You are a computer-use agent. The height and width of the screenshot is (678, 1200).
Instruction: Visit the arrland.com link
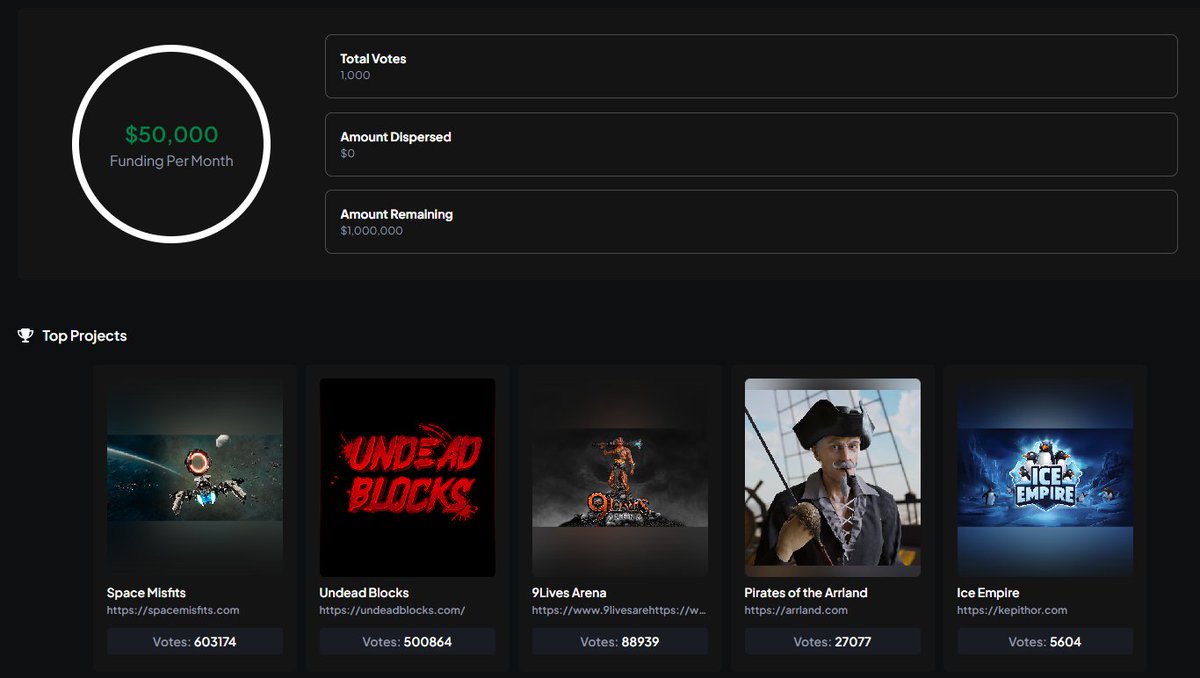[796, 610]
